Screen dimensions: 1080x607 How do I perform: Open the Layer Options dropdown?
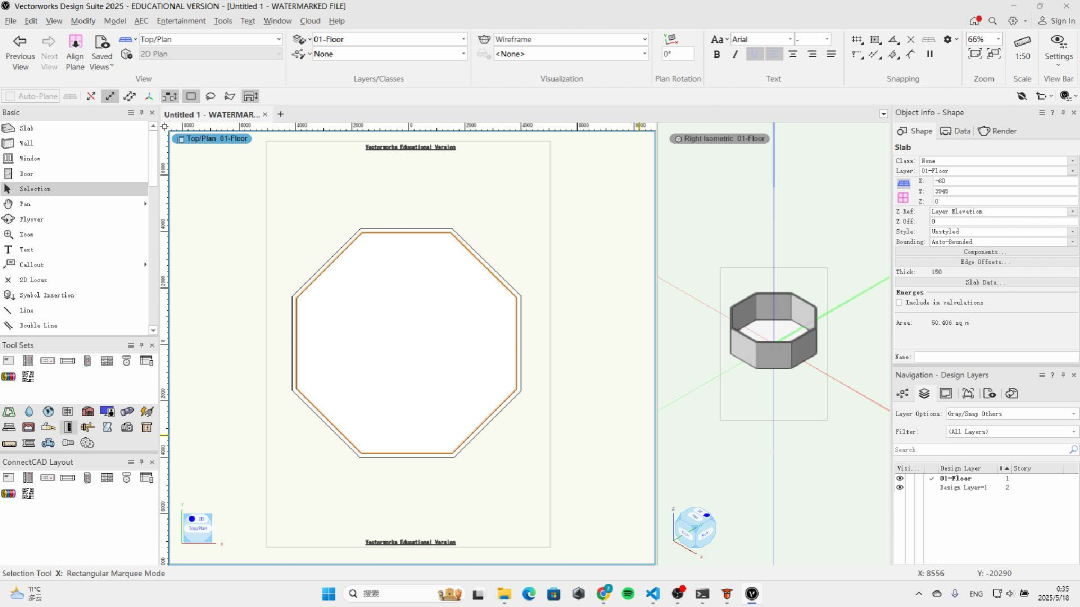(x=1012, y=414)
